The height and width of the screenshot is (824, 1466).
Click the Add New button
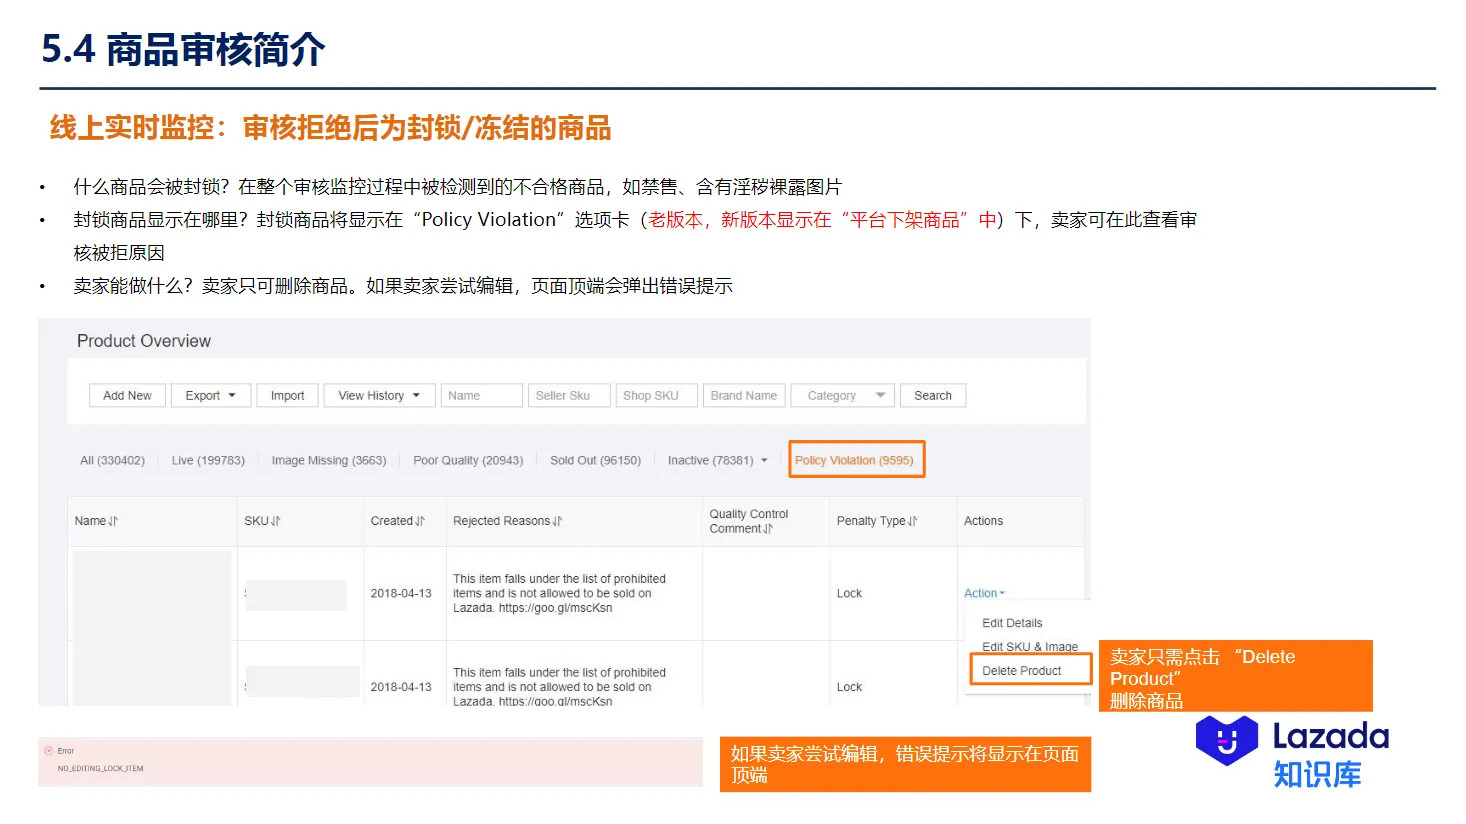tap(126, 395)
